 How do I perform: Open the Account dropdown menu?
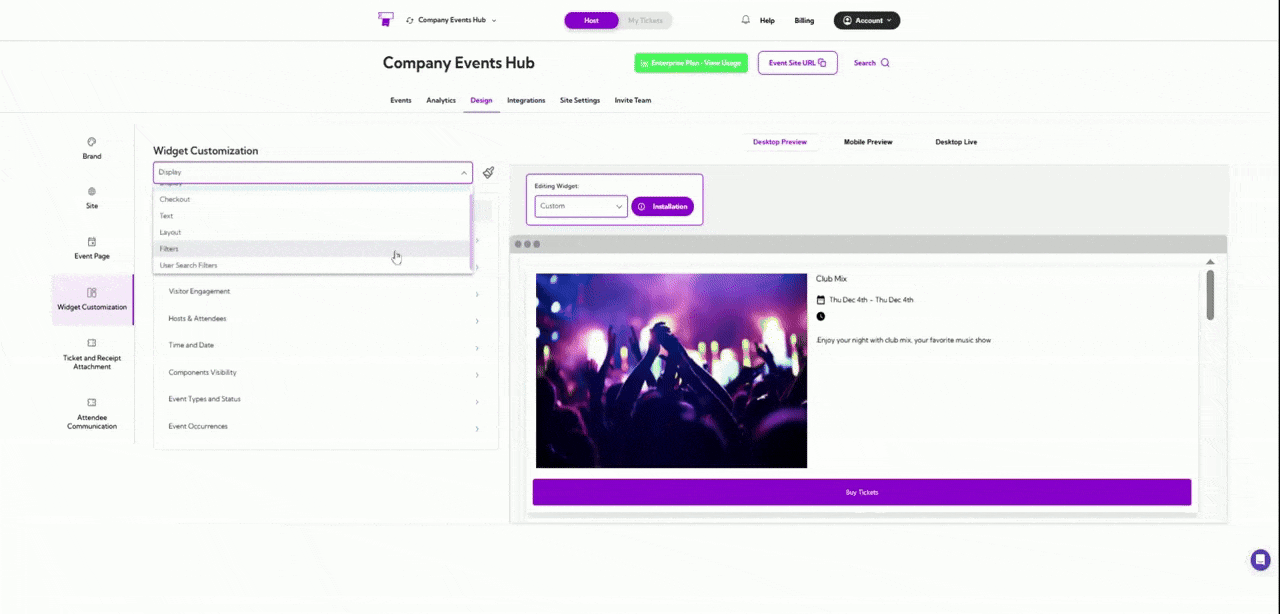click(867, 20)
